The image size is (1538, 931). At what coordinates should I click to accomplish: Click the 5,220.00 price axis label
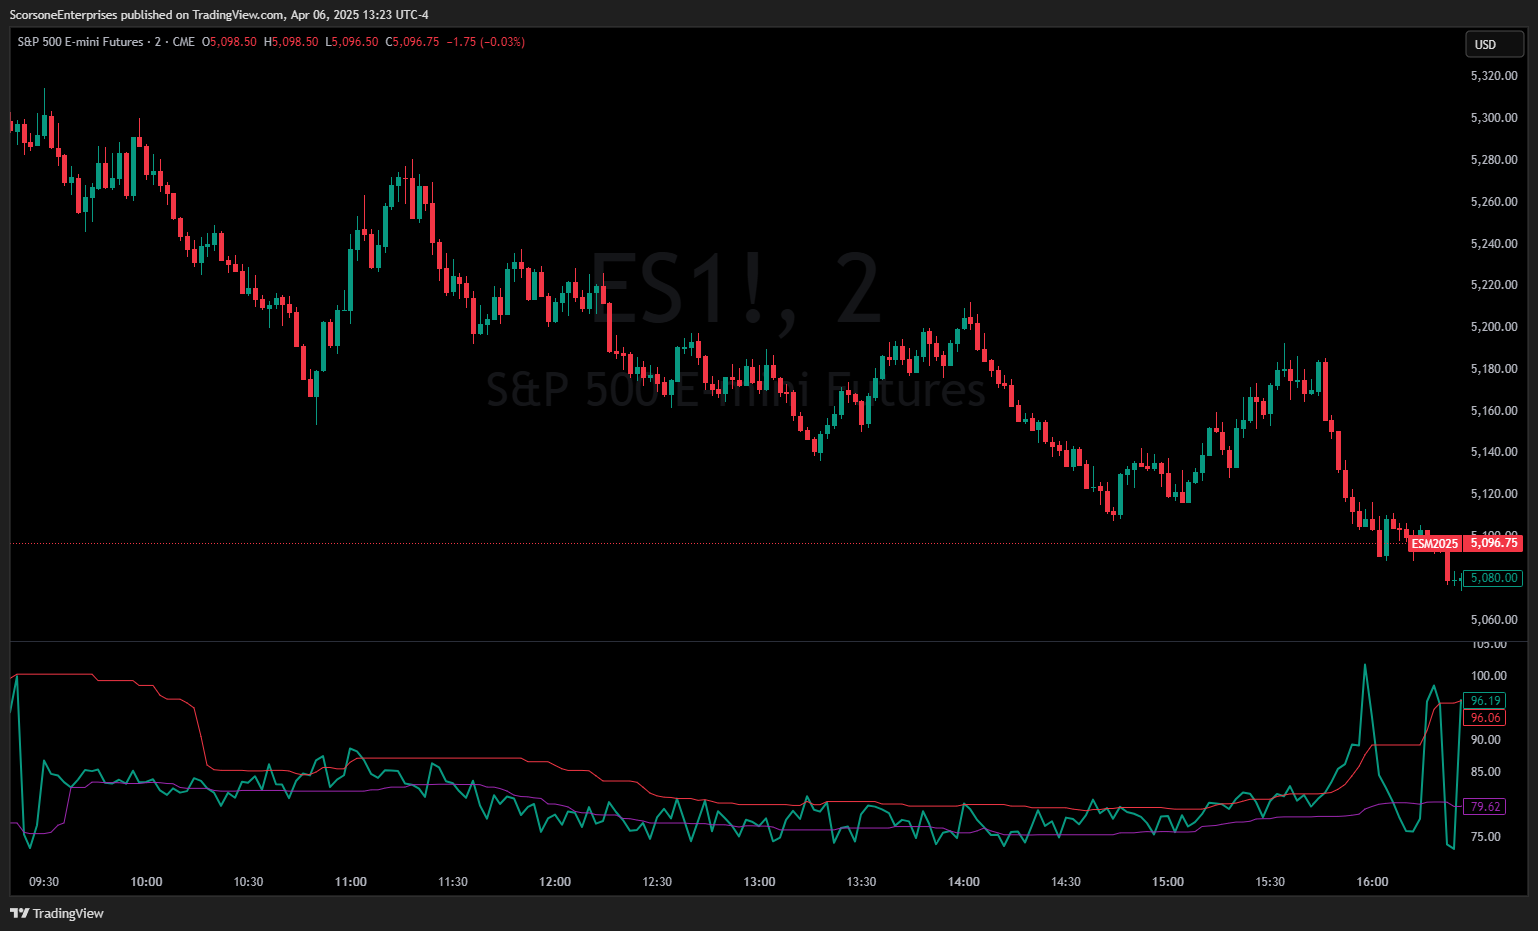tap(1494, 285)
